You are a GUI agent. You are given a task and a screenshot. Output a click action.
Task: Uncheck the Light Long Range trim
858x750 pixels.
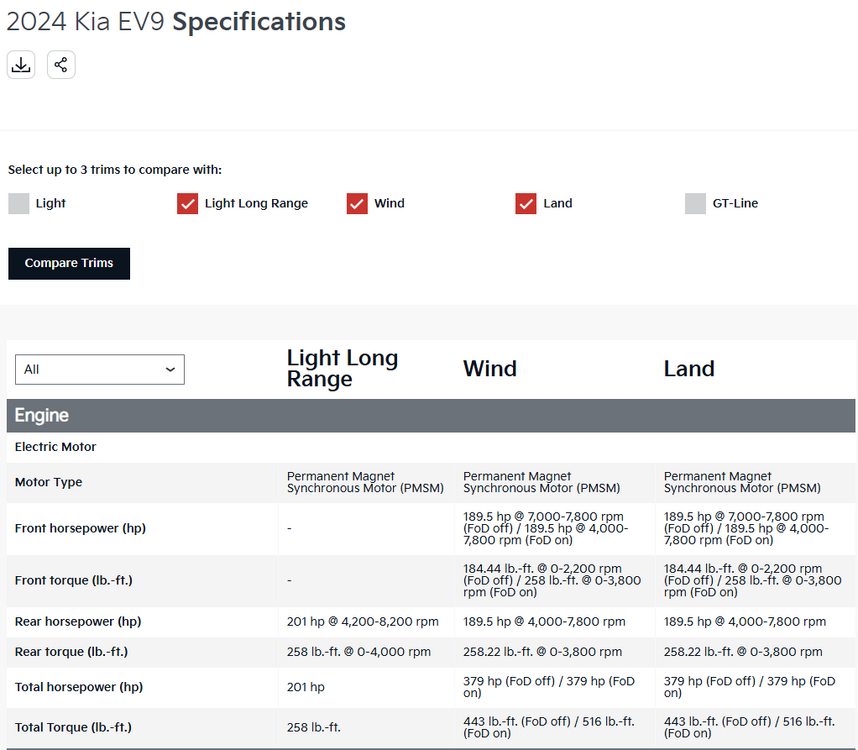(188, 204)
